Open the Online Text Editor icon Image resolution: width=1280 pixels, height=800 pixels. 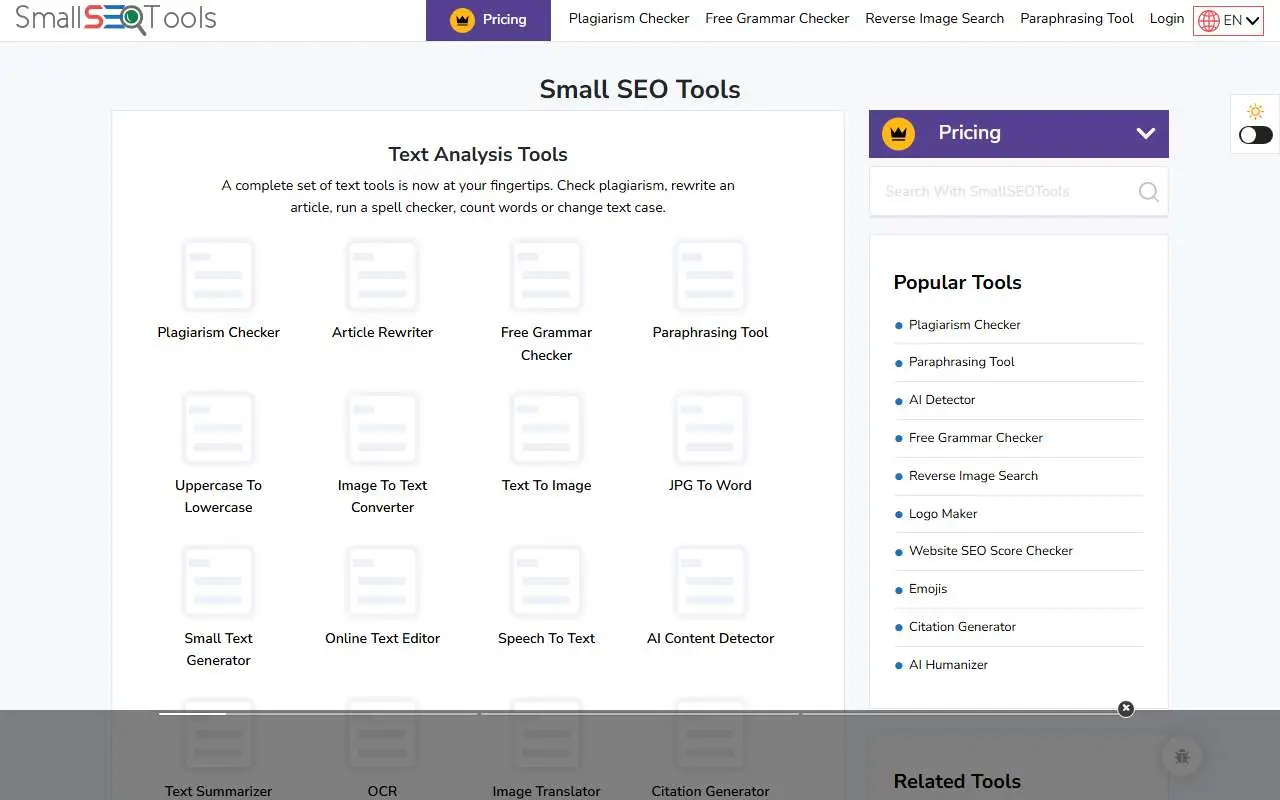[382, 581]
